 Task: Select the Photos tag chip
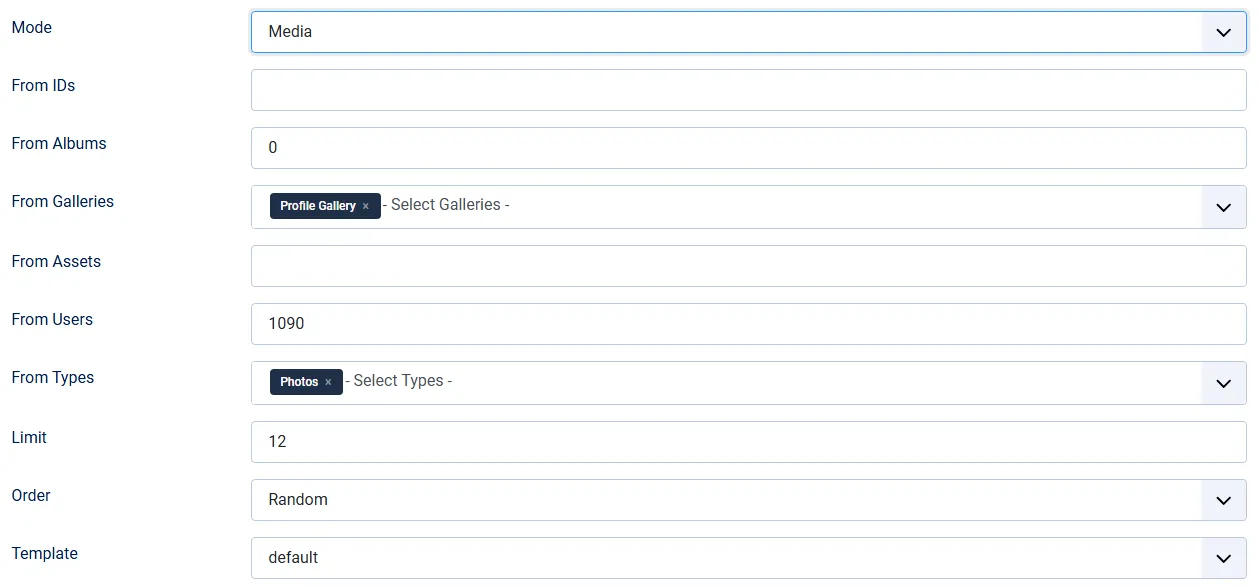[x=299, y=382]
